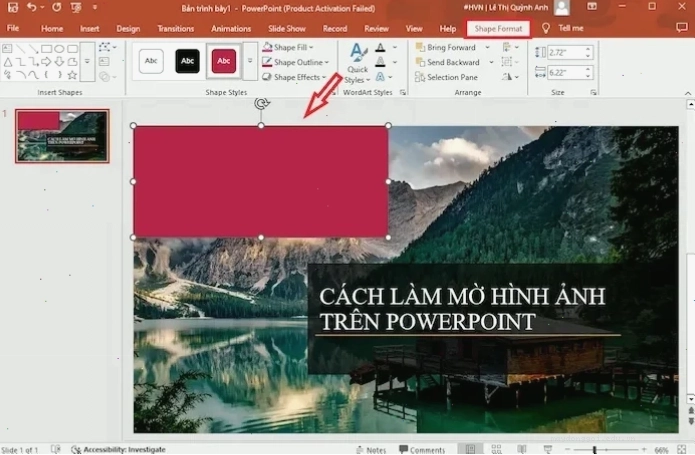Open the View tab
This screenshot has height=455, width=695.
click(414, 29)
